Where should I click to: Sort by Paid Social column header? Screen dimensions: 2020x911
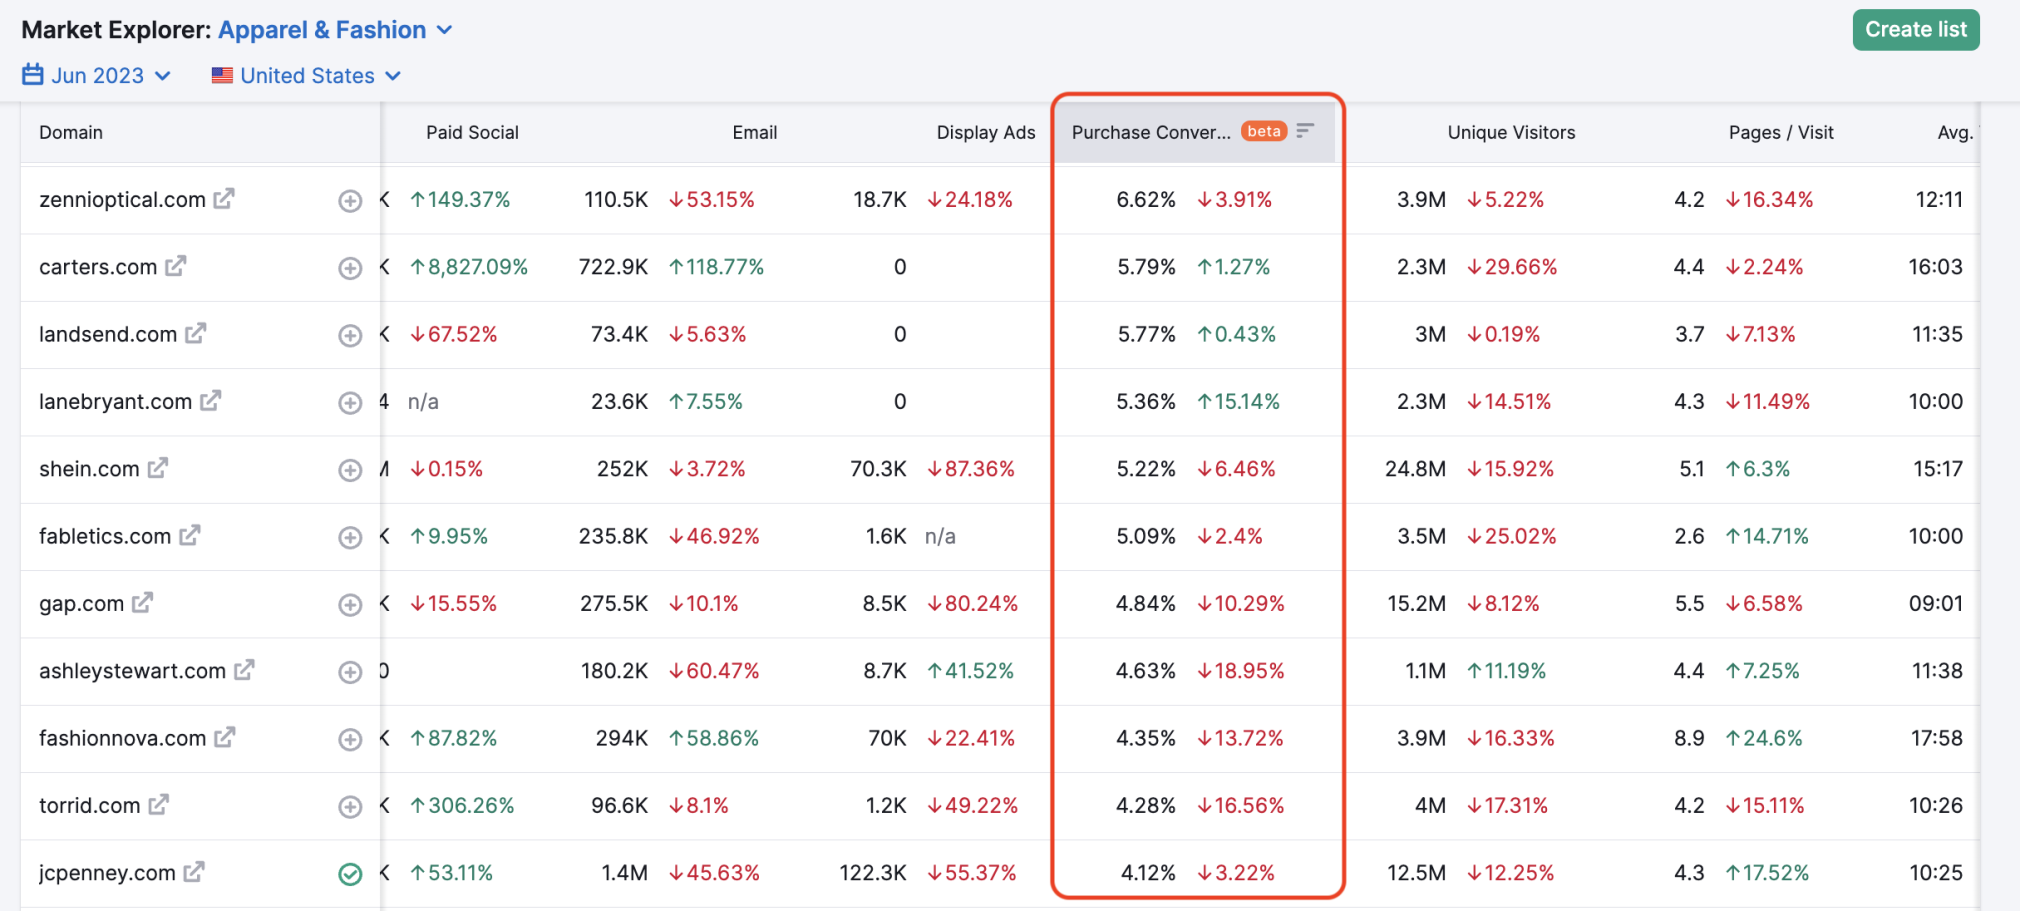[472, 132]
